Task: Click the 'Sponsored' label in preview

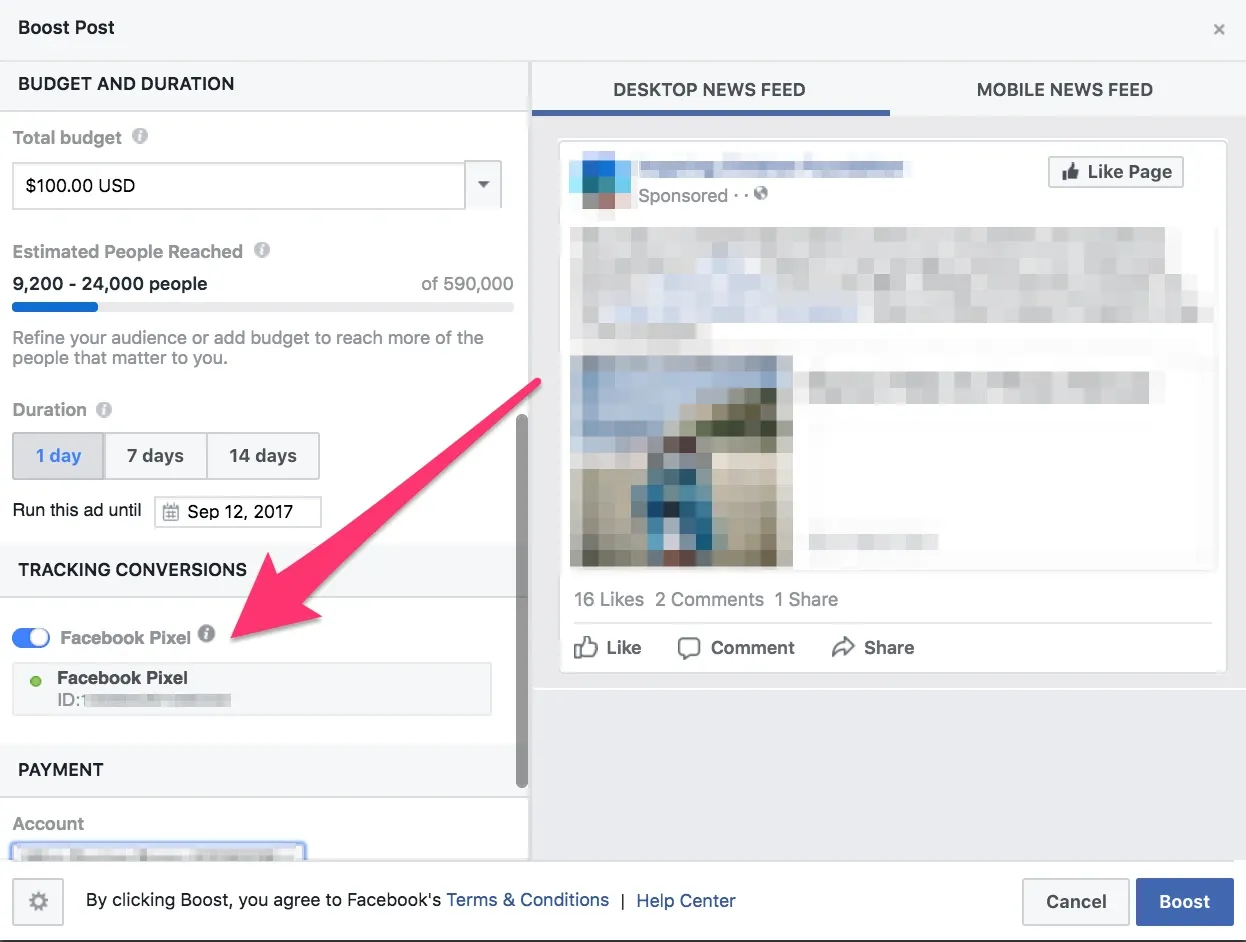Action: [x=683, y=195]
